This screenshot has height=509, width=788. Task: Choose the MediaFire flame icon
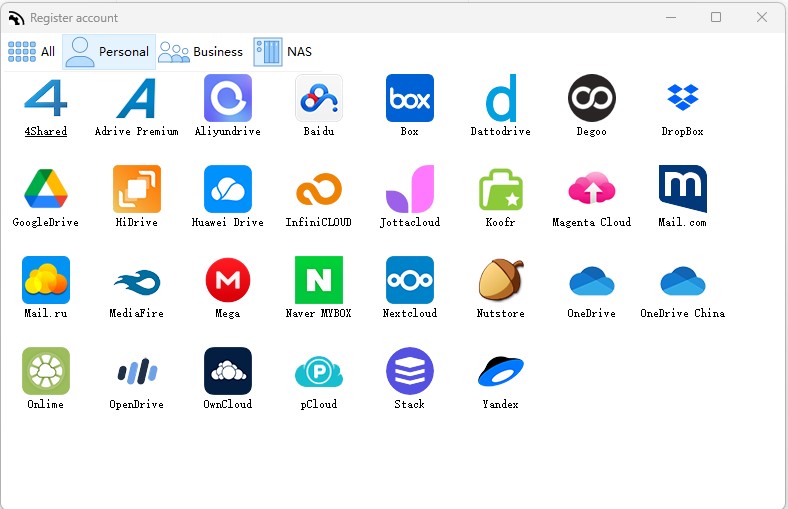point(137,280)
